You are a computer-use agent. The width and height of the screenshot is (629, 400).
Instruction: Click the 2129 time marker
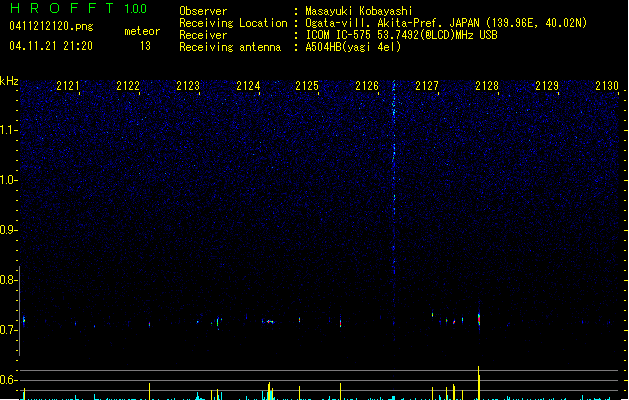547,86
